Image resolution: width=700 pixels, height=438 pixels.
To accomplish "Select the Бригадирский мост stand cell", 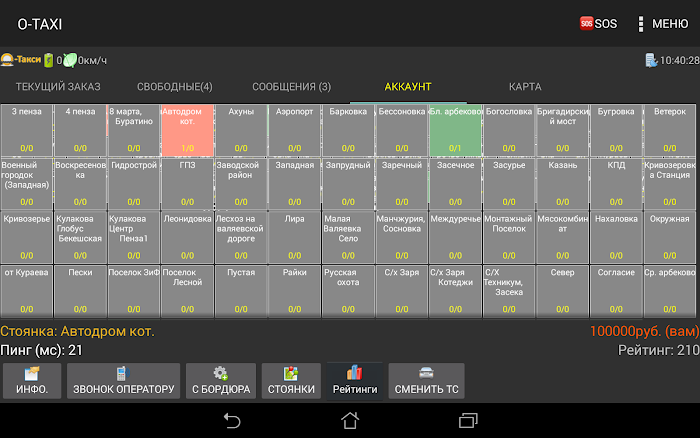I will (562, 130).
